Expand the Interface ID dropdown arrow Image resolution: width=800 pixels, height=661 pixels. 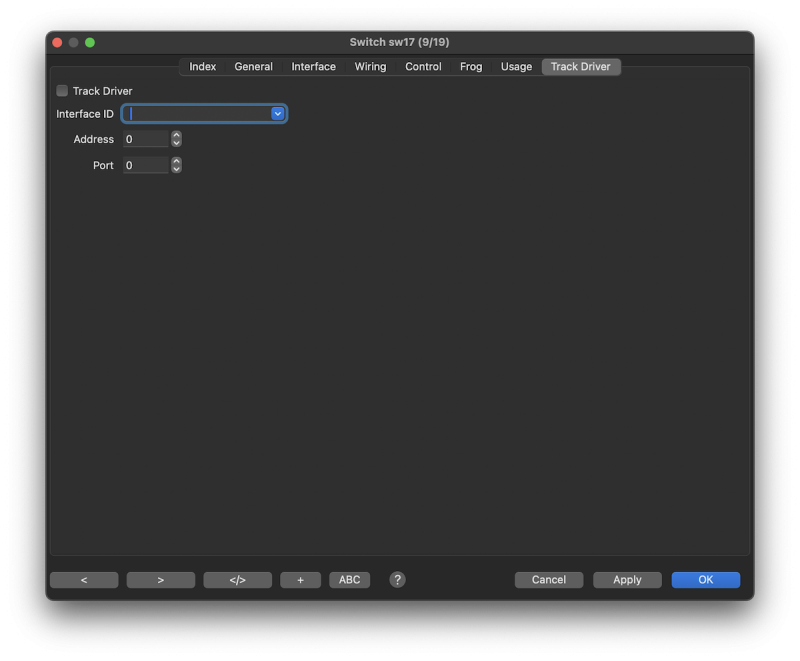coord(278,114)
